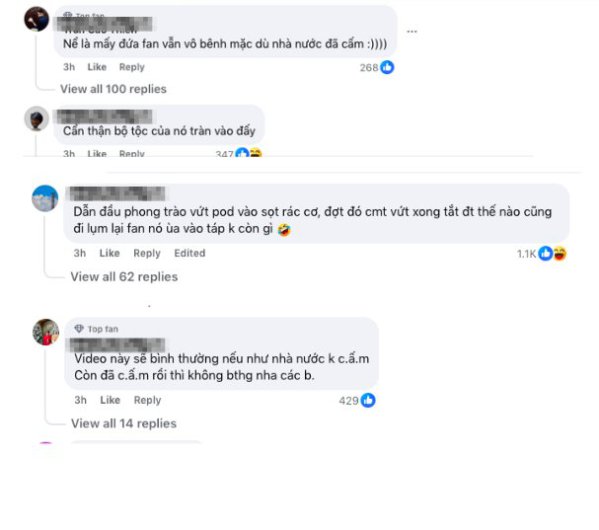Open profile picture of 'Dẫn đầu phong trào' commenter

[45, 198]
